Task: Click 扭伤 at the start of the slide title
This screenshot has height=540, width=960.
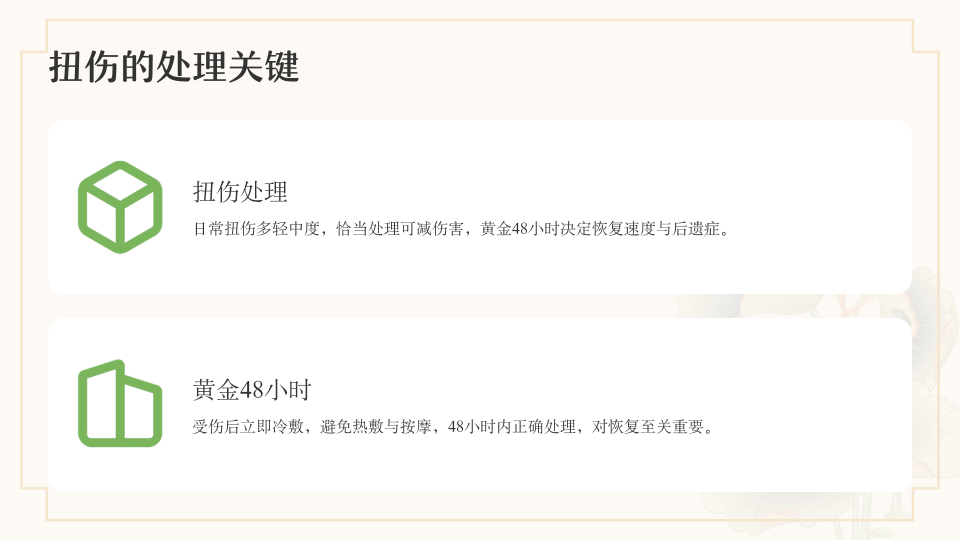Action: pos(74,68)
